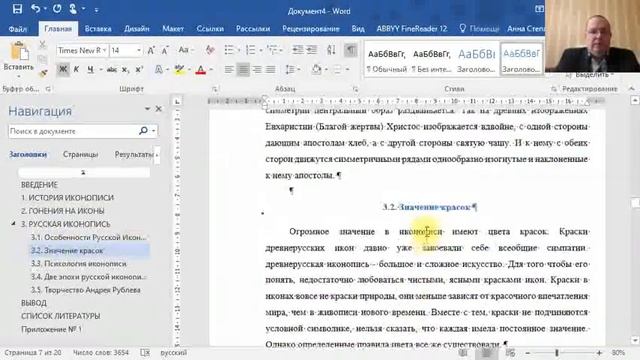Save document with the floppy disk icon
Image resolution: width=640 pixels, height=360 pixels.
[17, 9]
